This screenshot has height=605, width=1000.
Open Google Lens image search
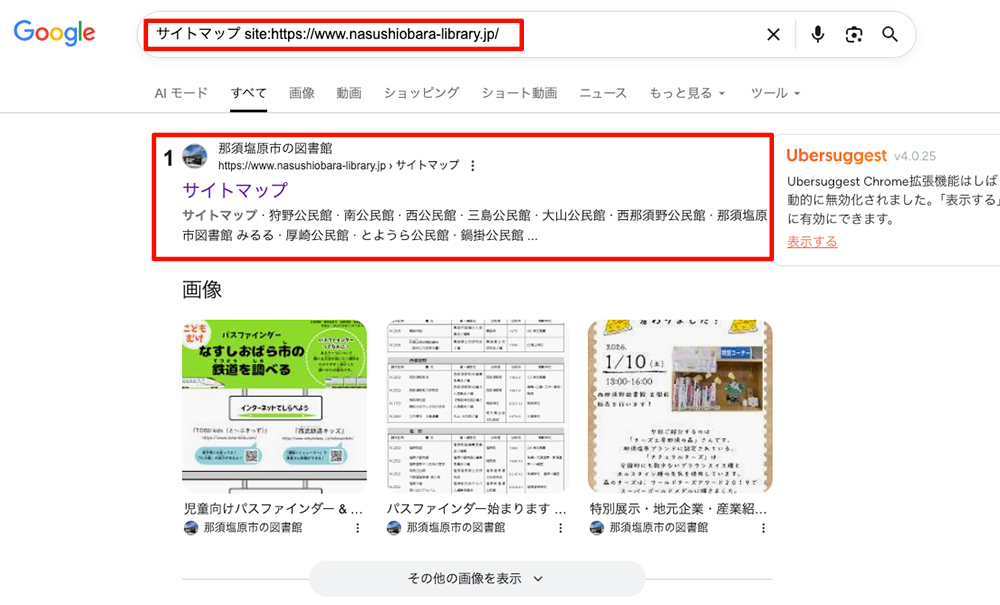[x=853, y=34]
